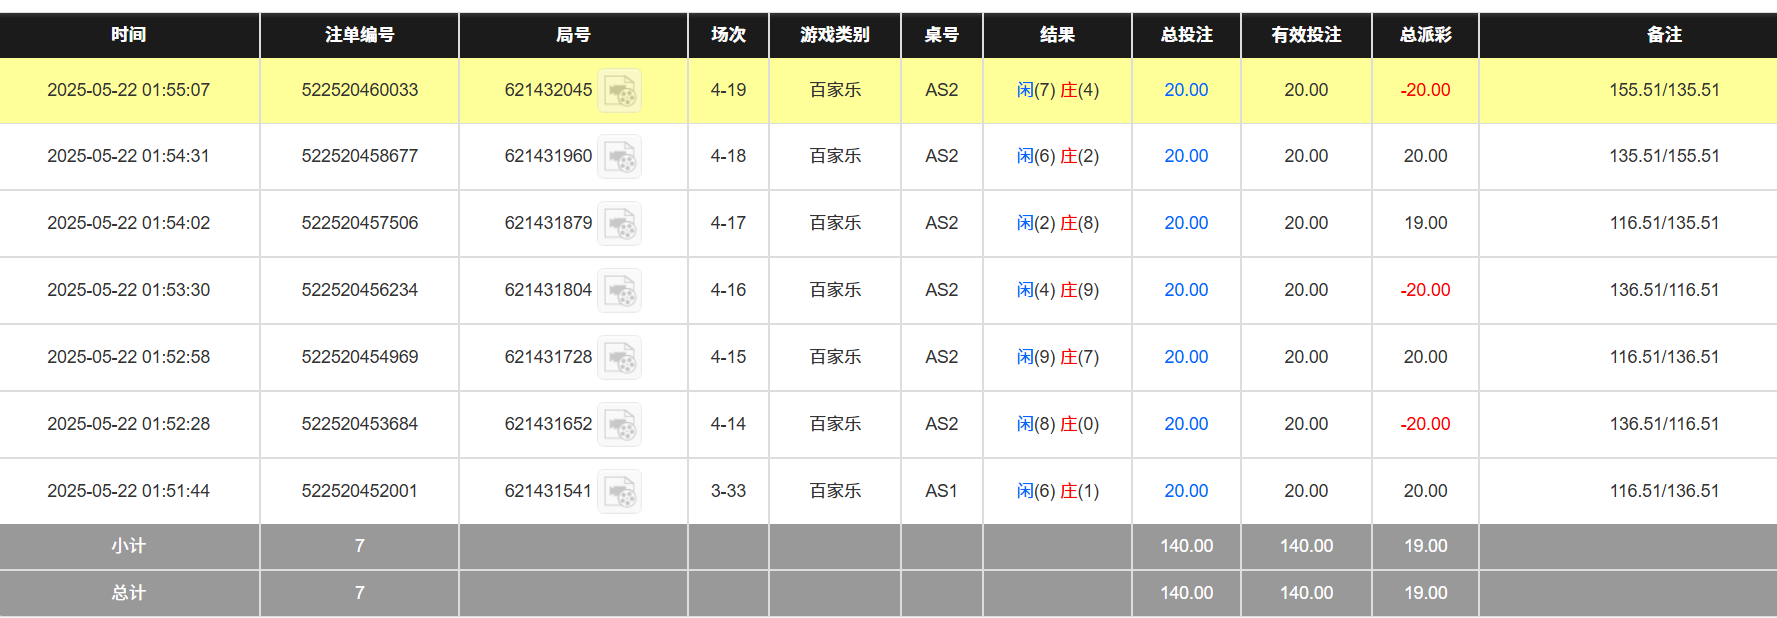Select the highlighted row for order 522520460033

[358, 89]
